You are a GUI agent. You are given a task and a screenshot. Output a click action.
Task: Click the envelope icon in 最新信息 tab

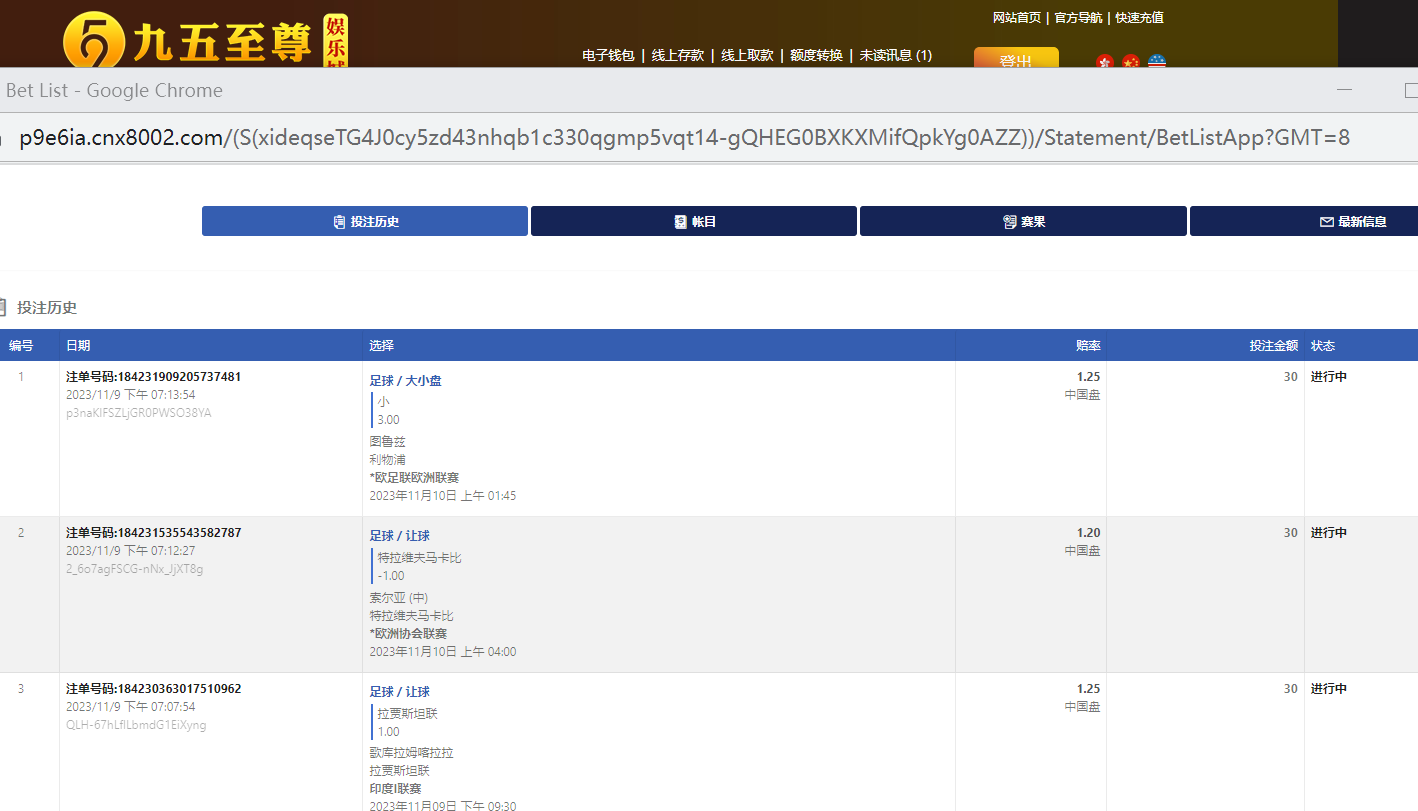click(1327, 222)
